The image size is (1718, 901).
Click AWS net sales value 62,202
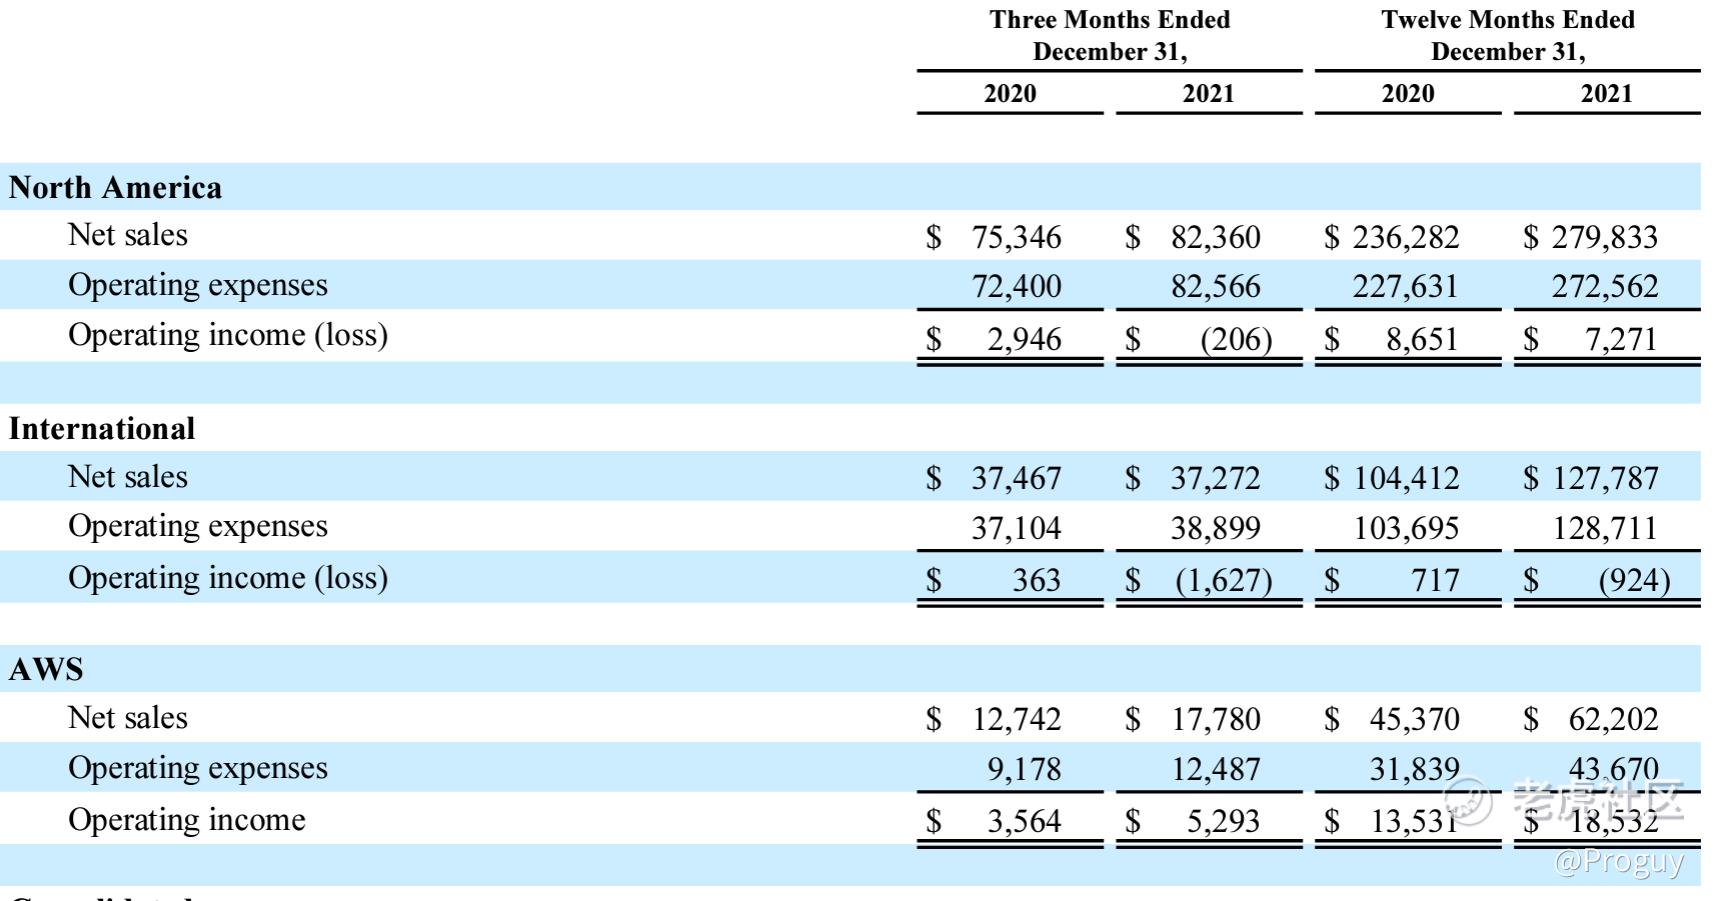pos(1613,719)
